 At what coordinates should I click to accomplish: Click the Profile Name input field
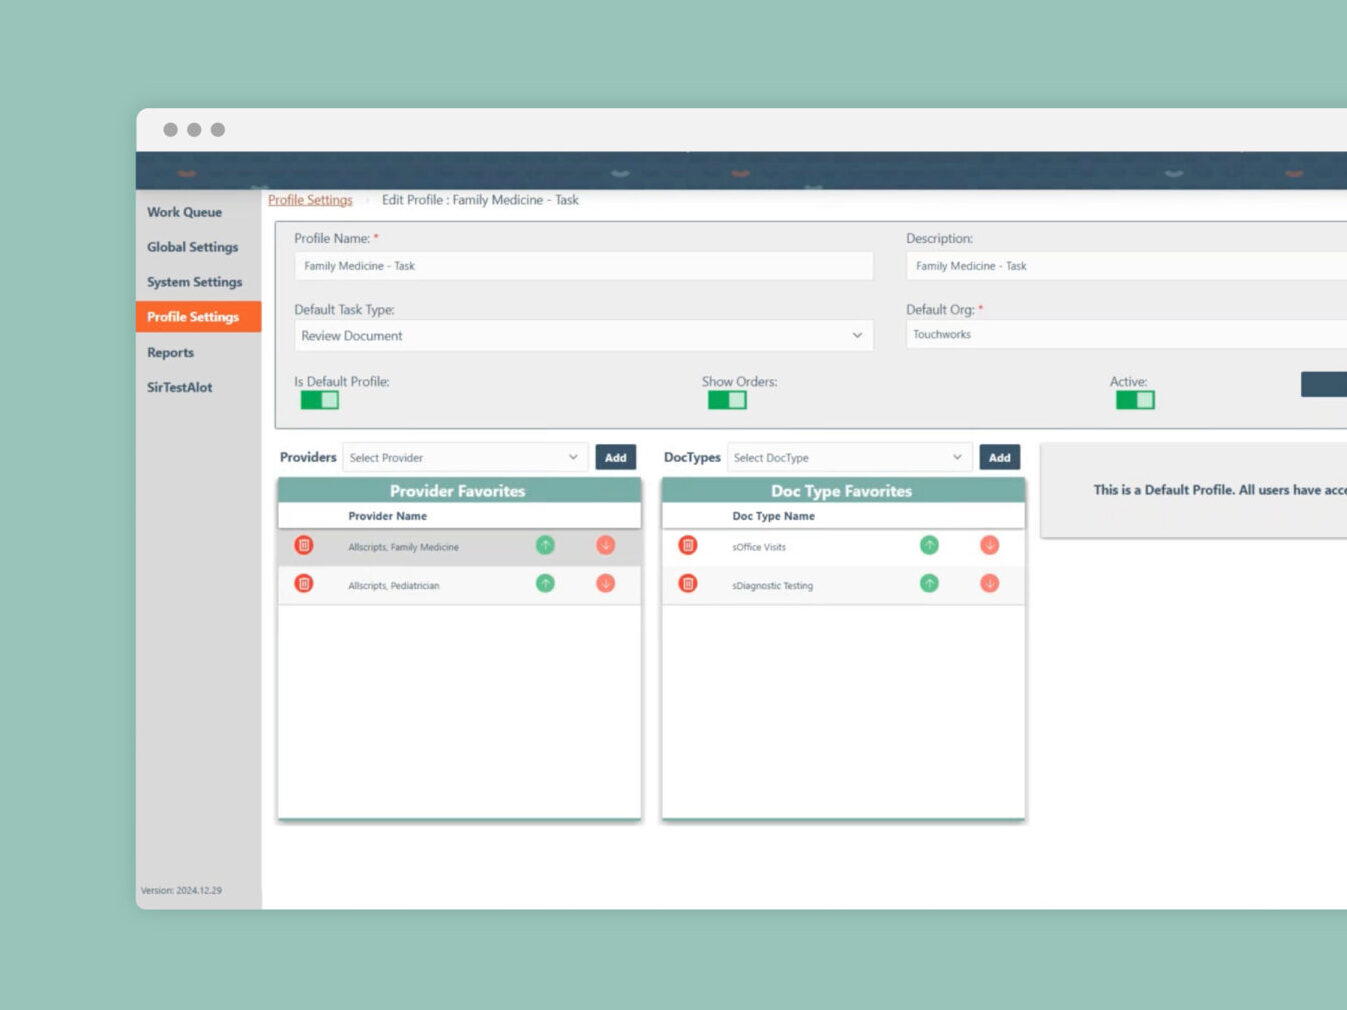(x=583, y=266)
